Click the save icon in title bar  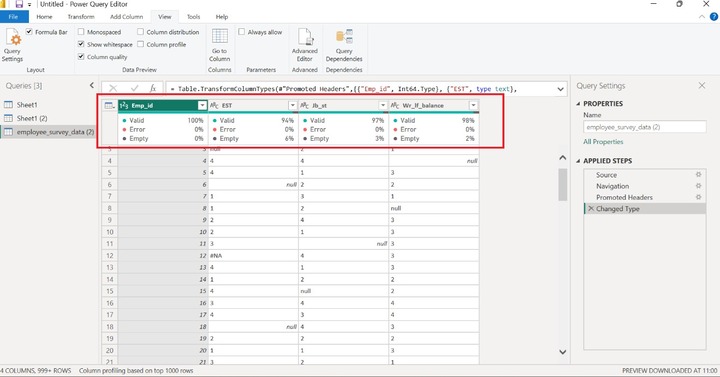[19, 4]
